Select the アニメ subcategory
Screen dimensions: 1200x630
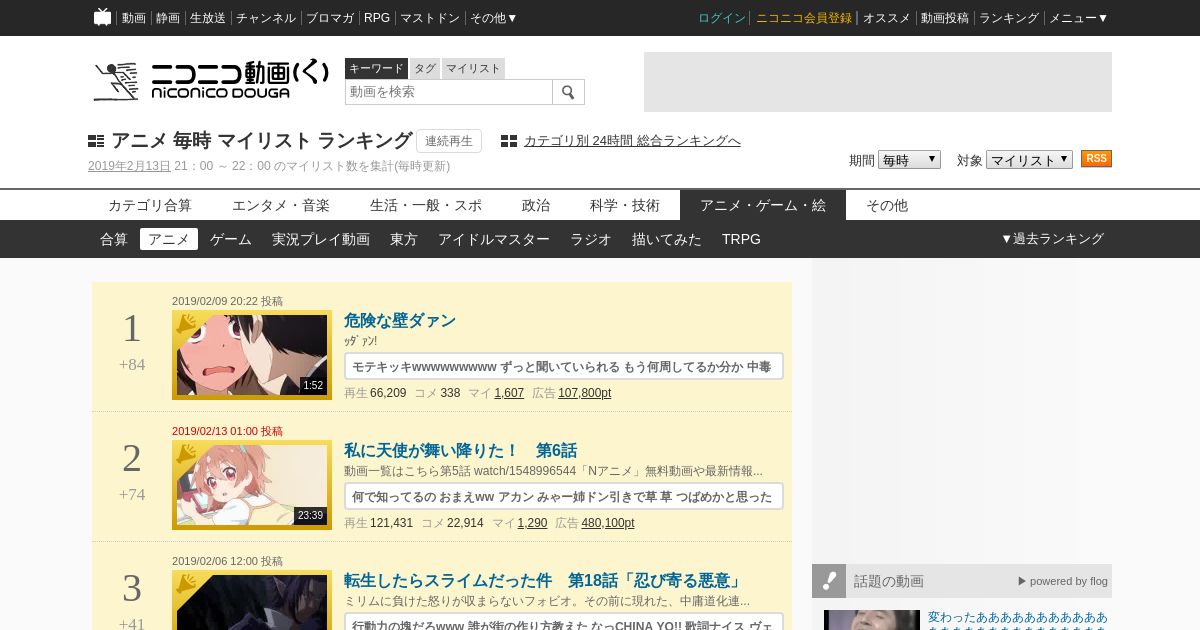[x=169, y=239]
